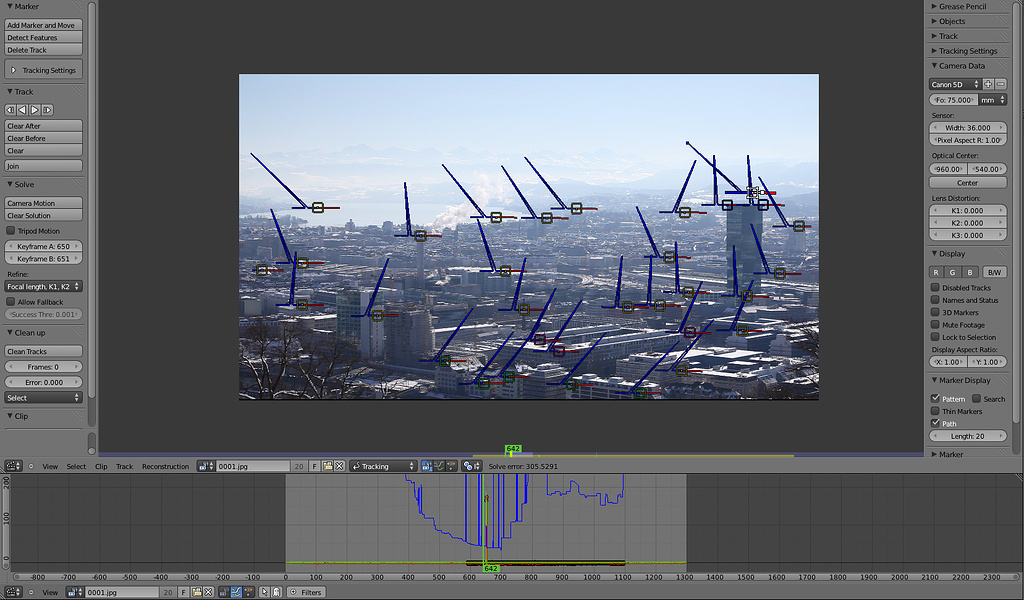Enable Lock to Selection checkbox
Screen dimensions: 1024x600
pyautogui.click(x=935, y=337)
